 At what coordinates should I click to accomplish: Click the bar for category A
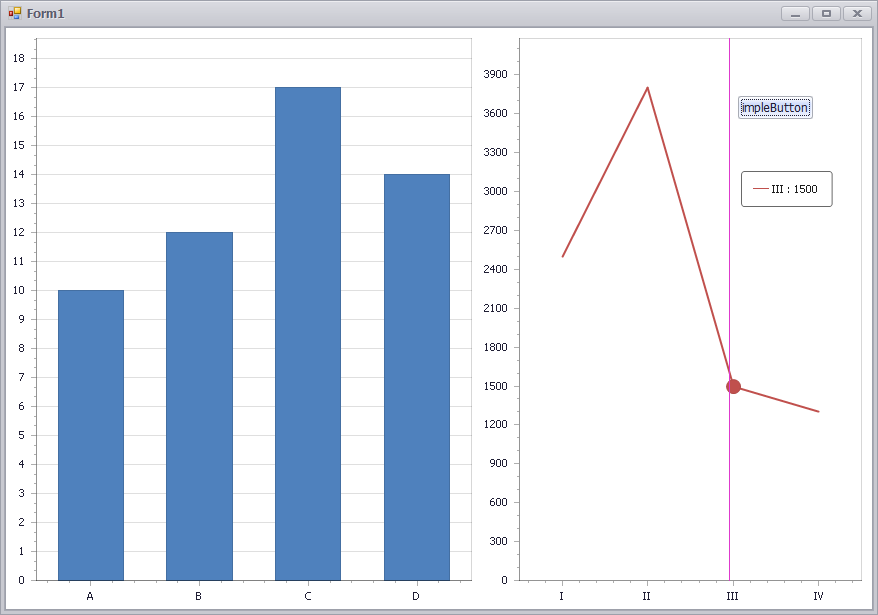pos(91,435)
